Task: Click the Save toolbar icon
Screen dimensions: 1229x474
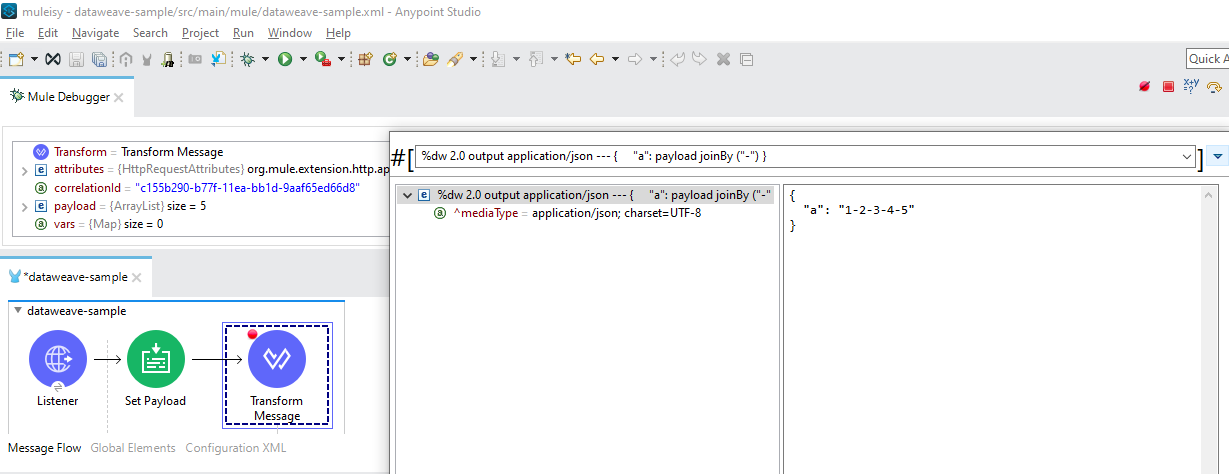Action: click(76, 60)
